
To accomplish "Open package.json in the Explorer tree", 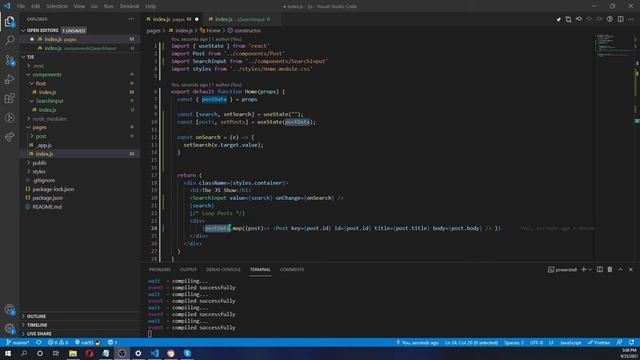I will [x=80, y=198].
